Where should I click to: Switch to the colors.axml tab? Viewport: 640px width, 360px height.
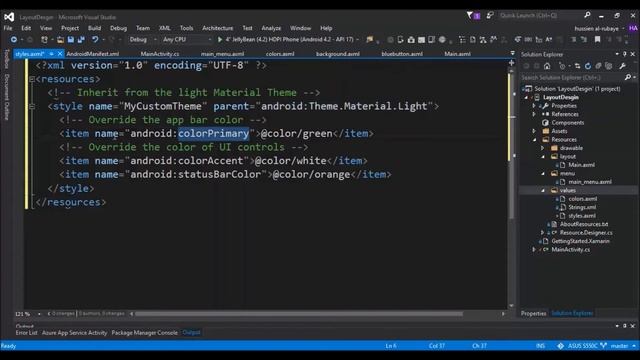(280, 54)
